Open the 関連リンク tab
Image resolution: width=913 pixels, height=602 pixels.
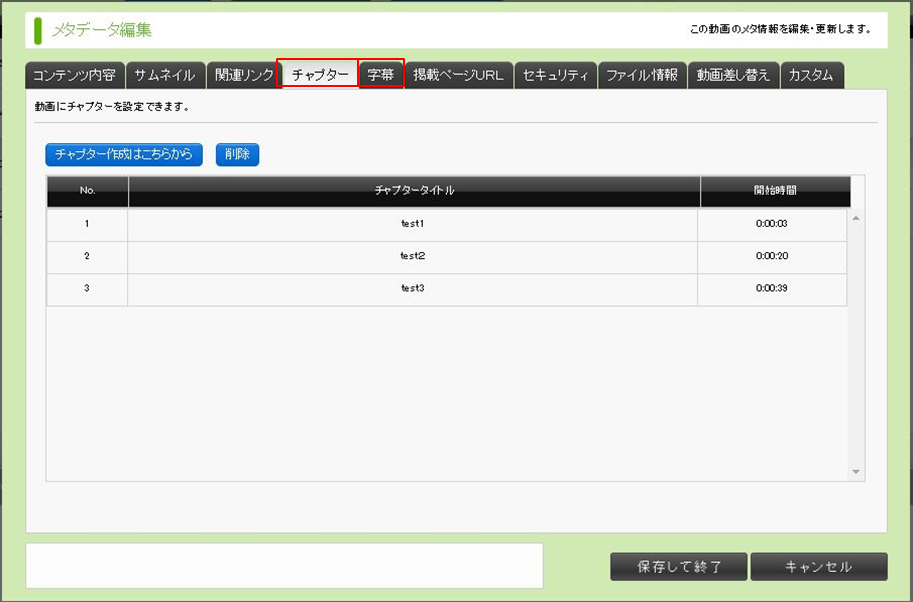pos(243,75)
